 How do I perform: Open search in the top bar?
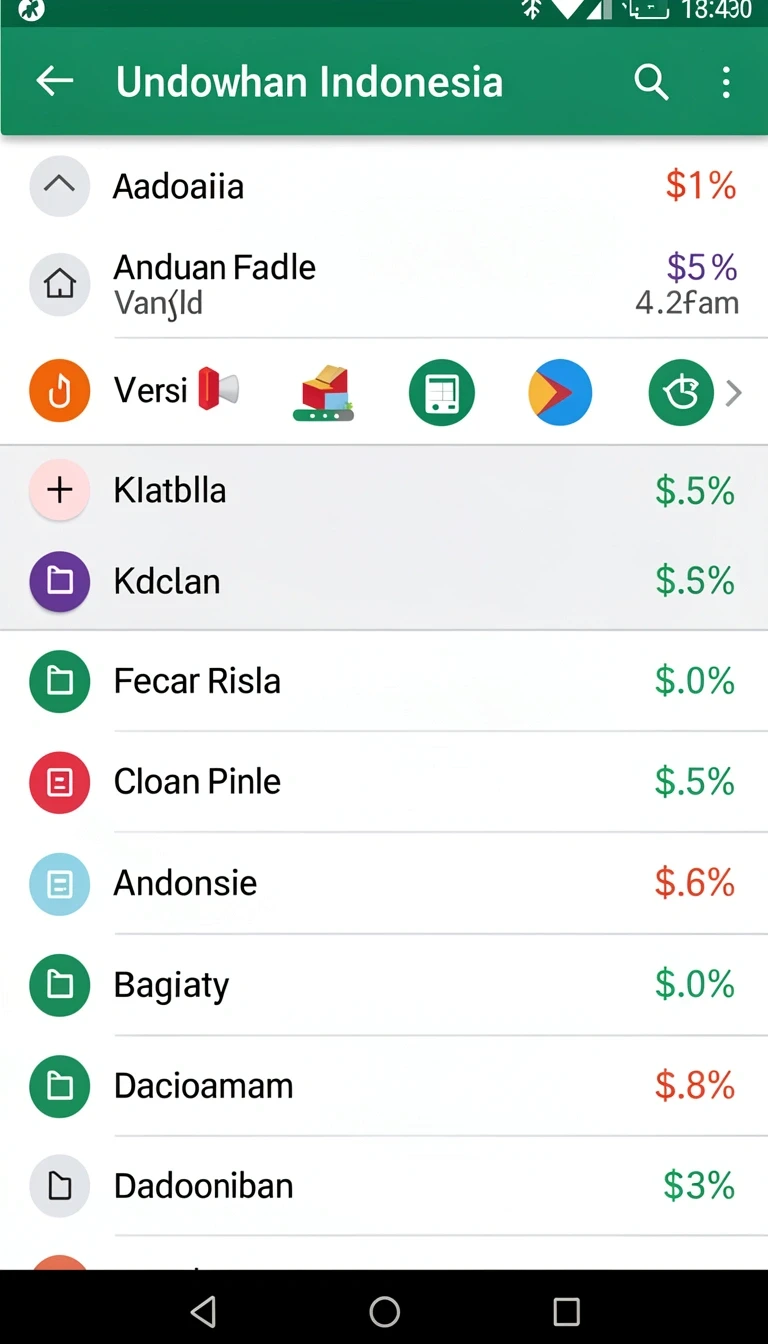pyautogui.click(x=651, y=82)
